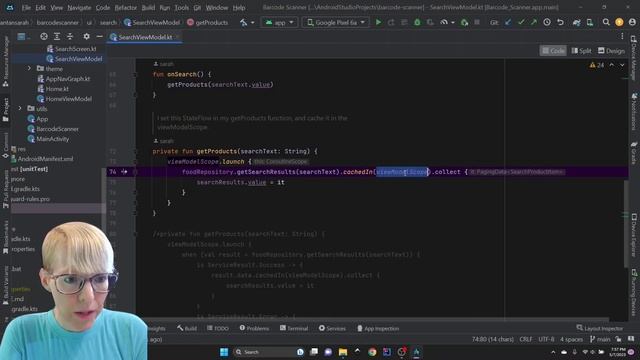Open Chrome from the taskbar
Viewport: 640px width, 360px height.
(x=372, y=352)
